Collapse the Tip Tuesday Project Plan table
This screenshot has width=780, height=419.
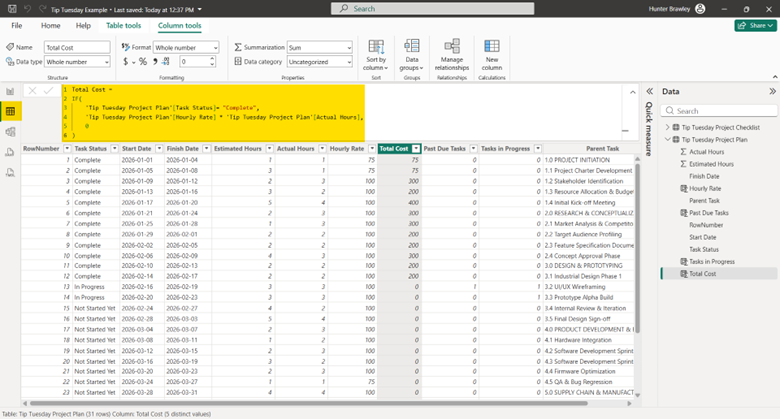(667, 139)
